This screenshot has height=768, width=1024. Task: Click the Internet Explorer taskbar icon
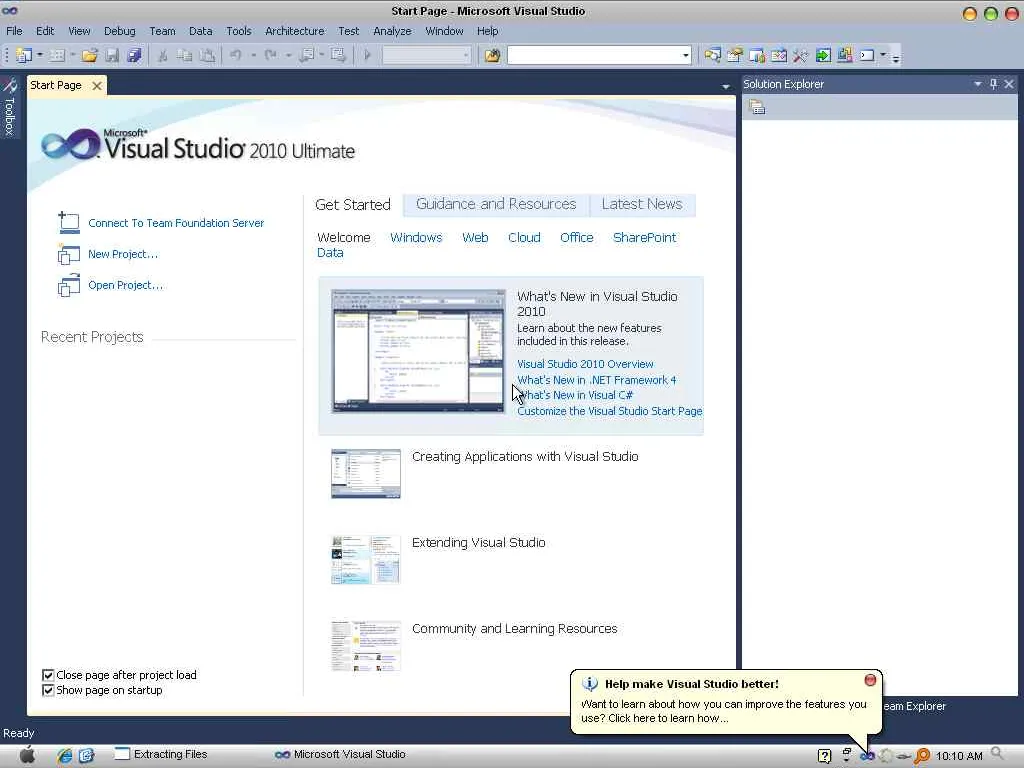click(64, 756)
